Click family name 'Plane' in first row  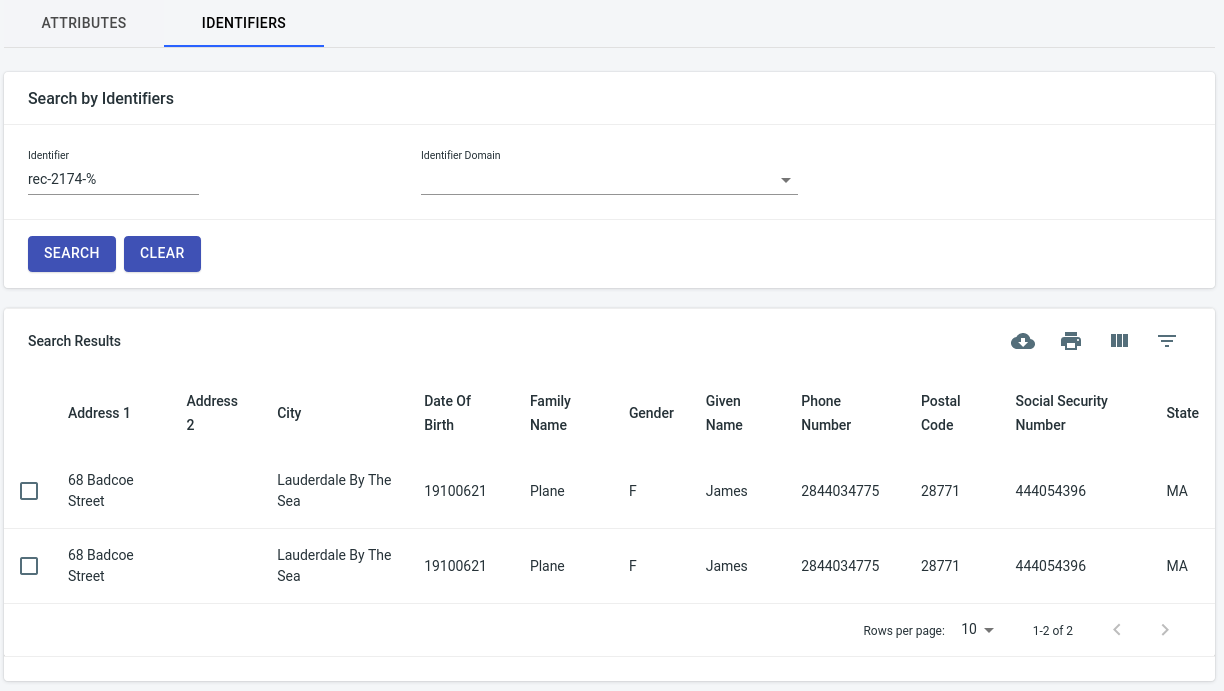(x=547, y=491)
